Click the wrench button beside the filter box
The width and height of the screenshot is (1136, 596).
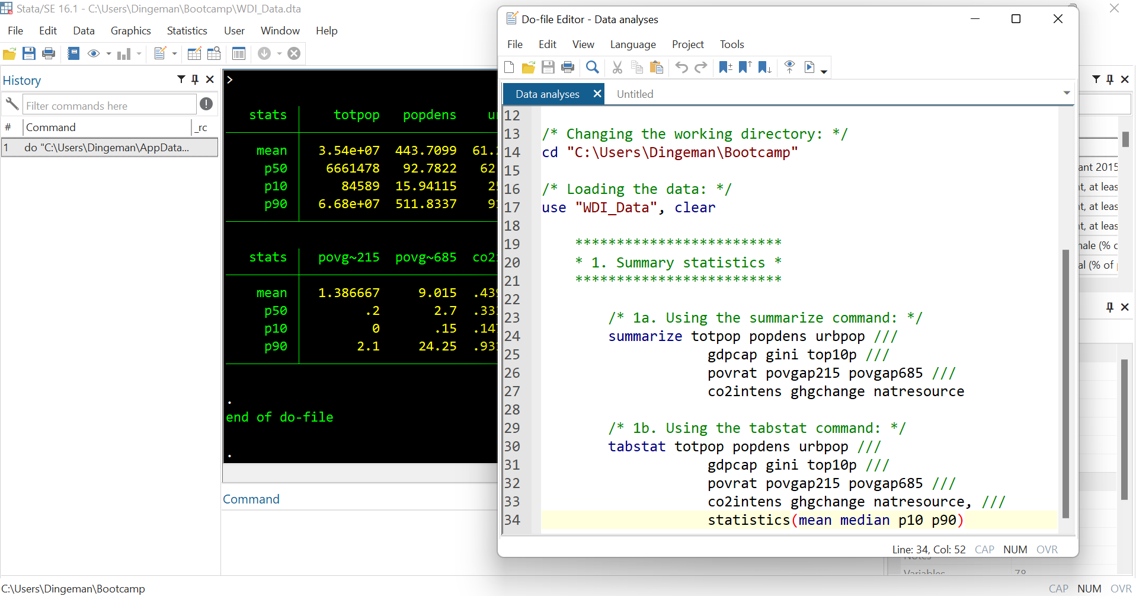click(11, 104)
